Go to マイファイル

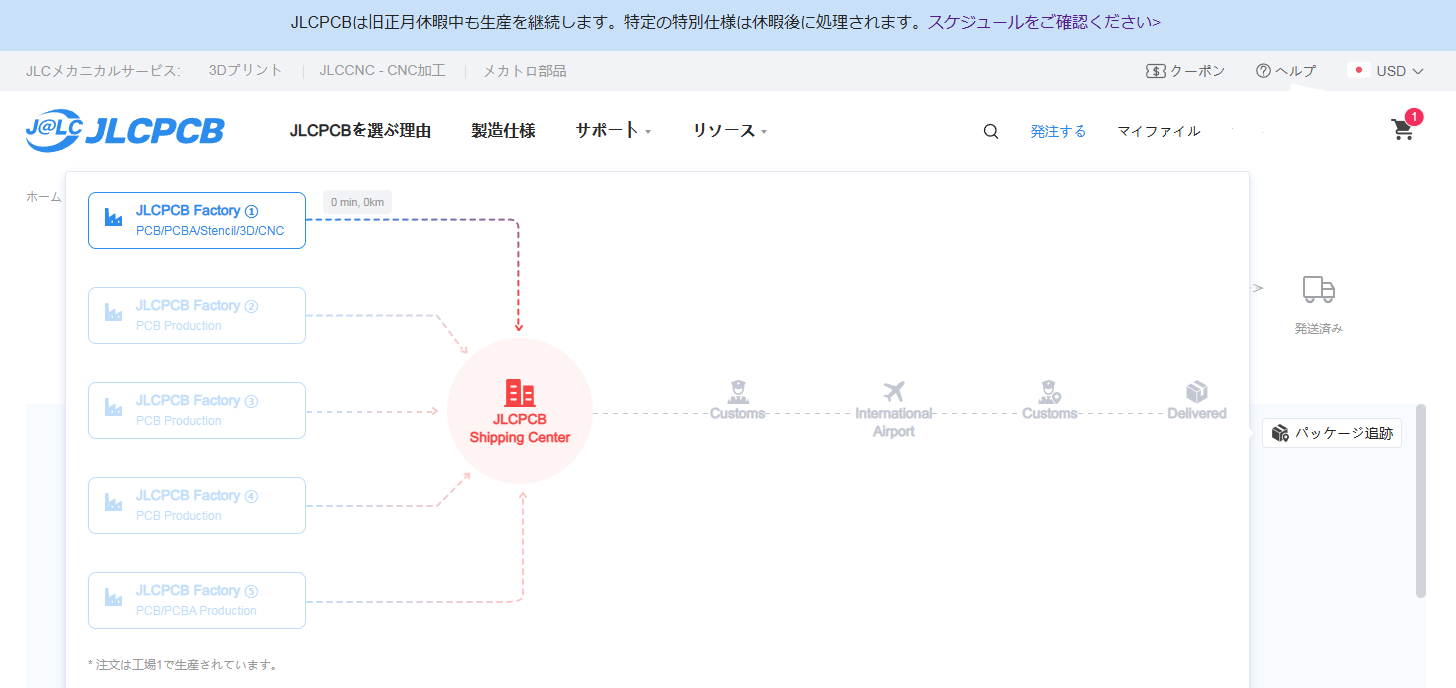[x=1159, y=131]
